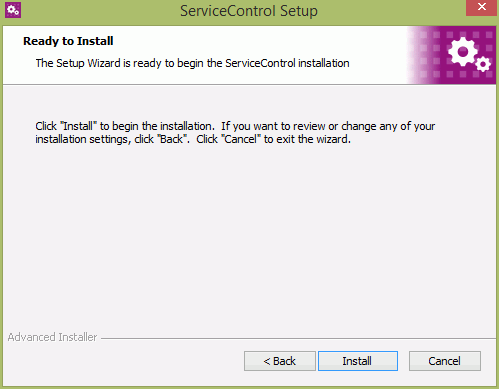Click the large white gear graphic
499x389 pixels.
click(463, 52)
